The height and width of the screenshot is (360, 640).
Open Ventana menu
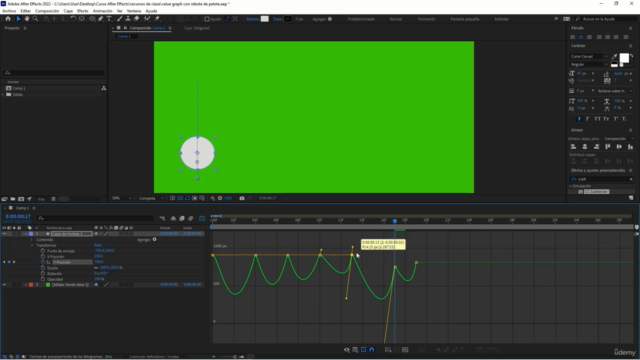tap(134, 11)
